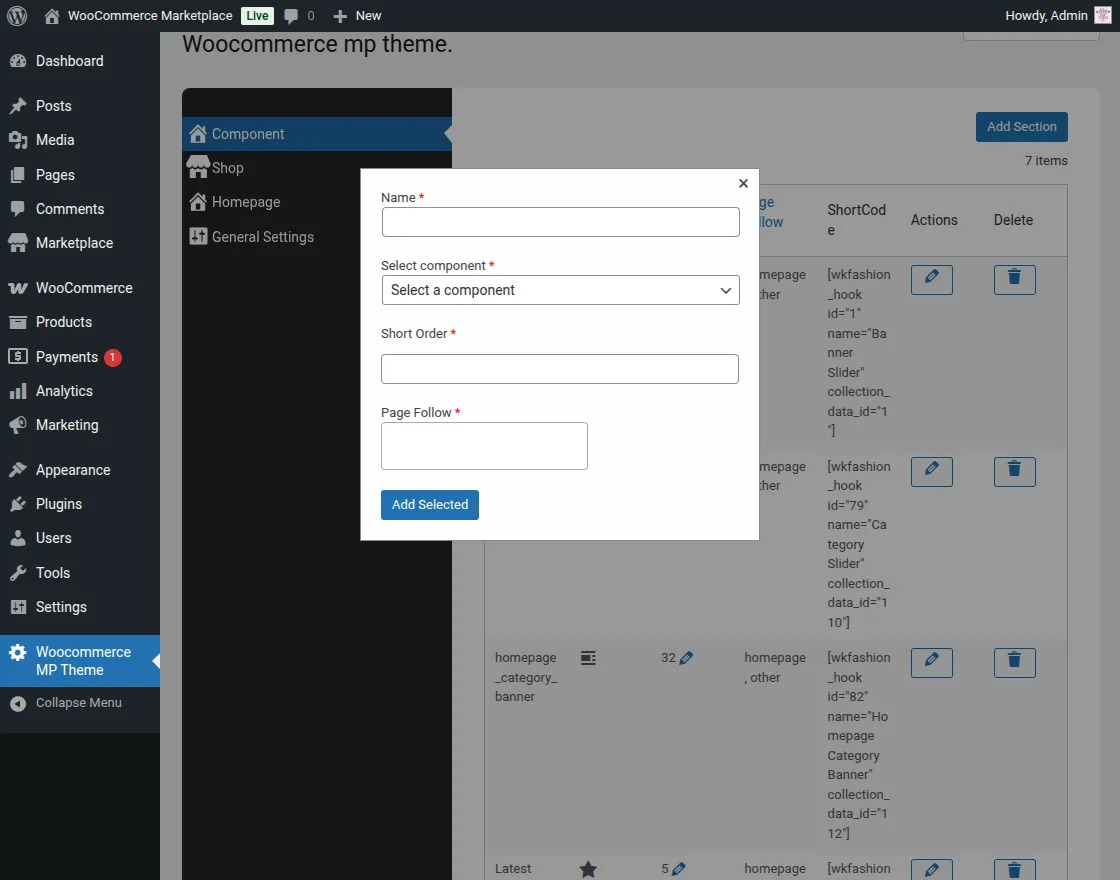The image size is (1120, 880).
Task: Select the Component tab
Action: pyautogui.click(x=317, y=134)
